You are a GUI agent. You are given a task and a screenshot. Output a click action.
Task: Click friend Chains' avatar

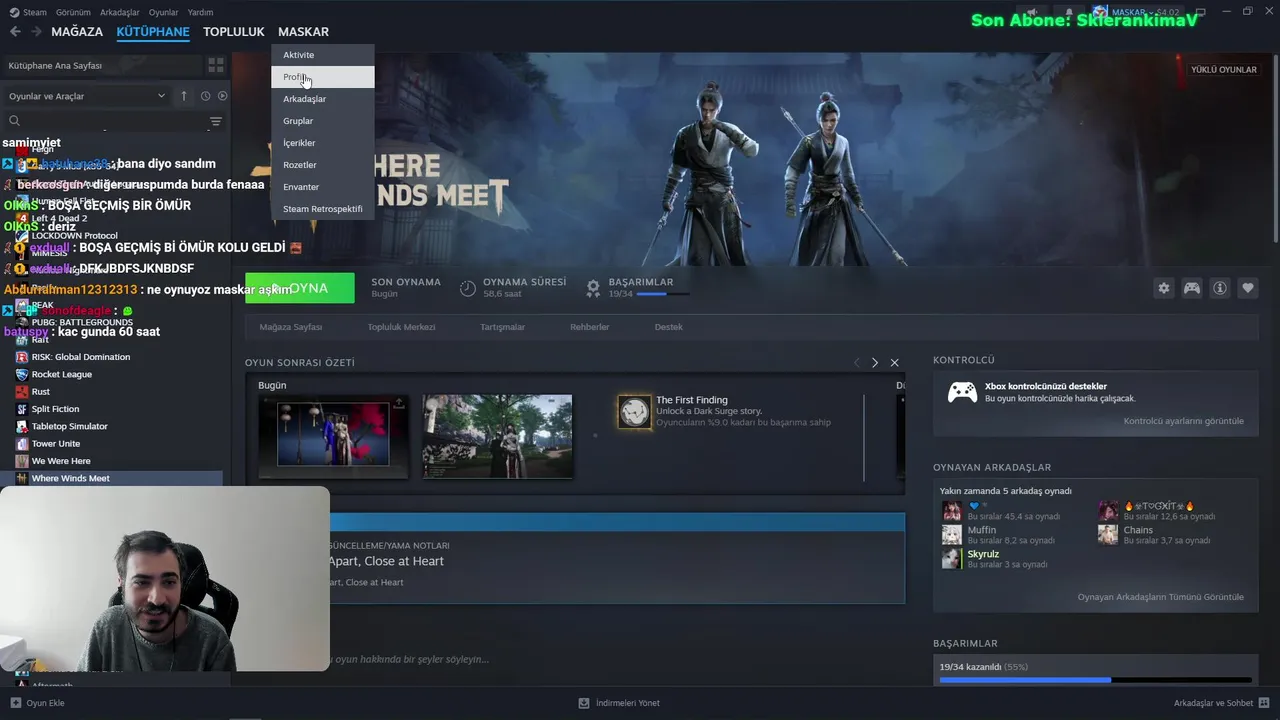(1108, 535)
